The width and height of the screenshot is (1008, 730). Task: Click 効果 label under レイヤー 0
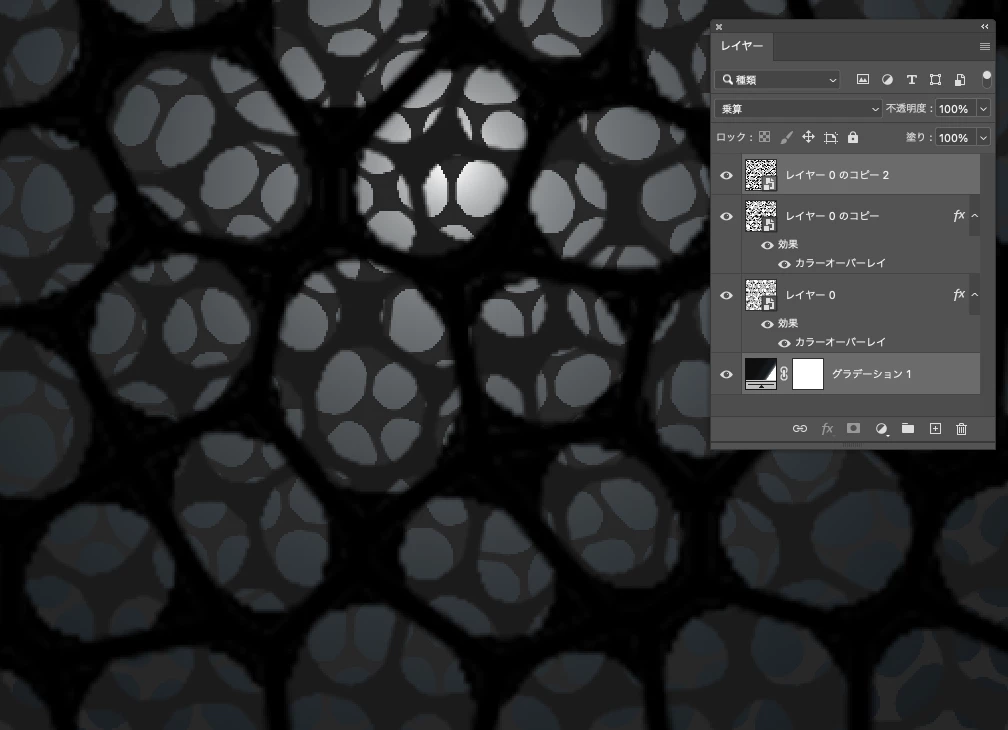pyautogui.click(x=788, y=324)
